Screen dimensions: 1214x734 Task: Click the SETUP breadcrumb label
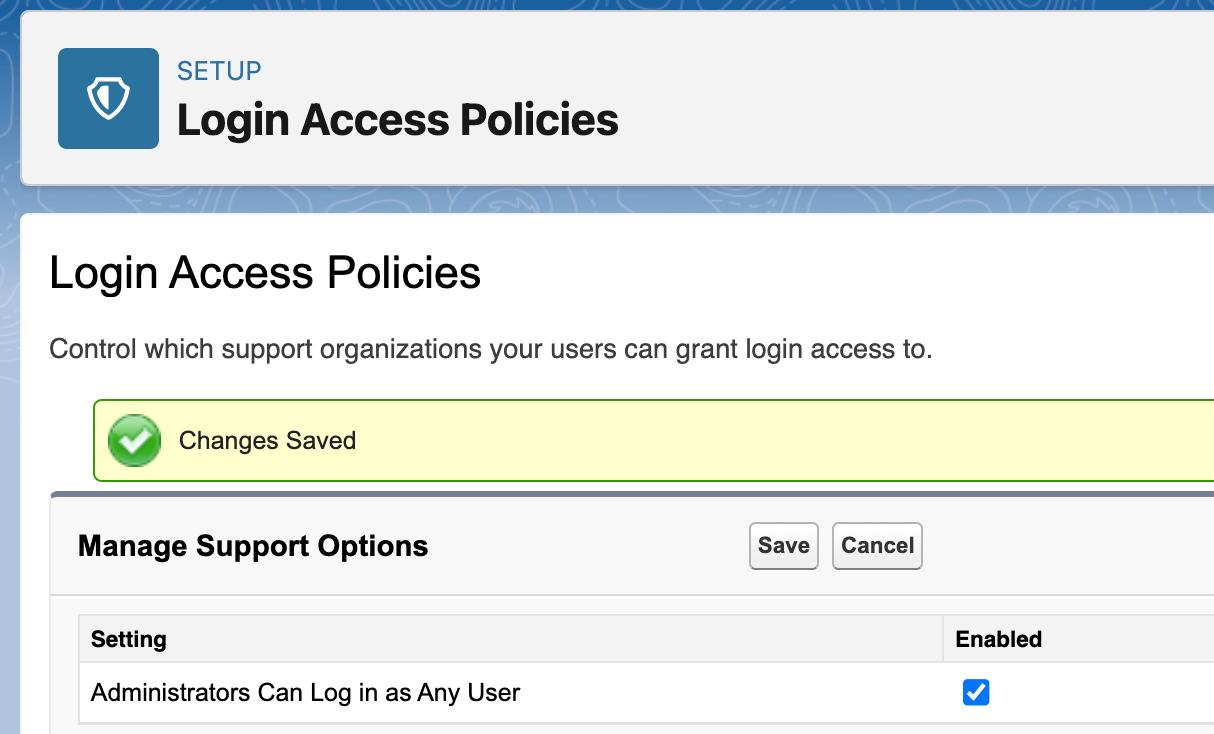pos(219,71)
